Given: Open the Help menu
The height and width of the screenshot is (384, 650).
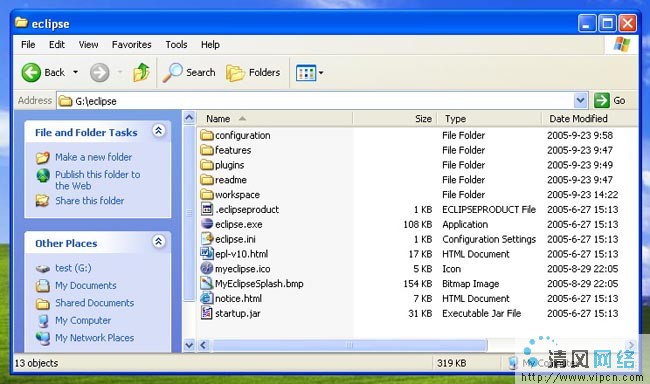Looking at the screenshot, I should (210, 44).
